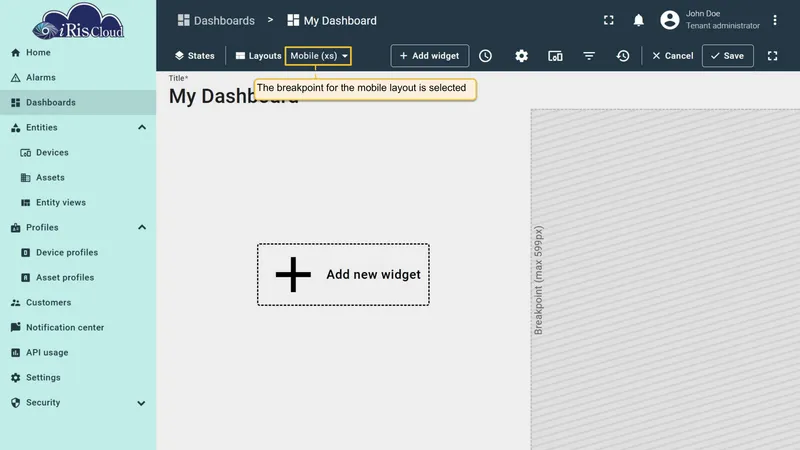Open notifications bell icon
Viewport: 800px width, 450px height.
(x=638, y=20)
